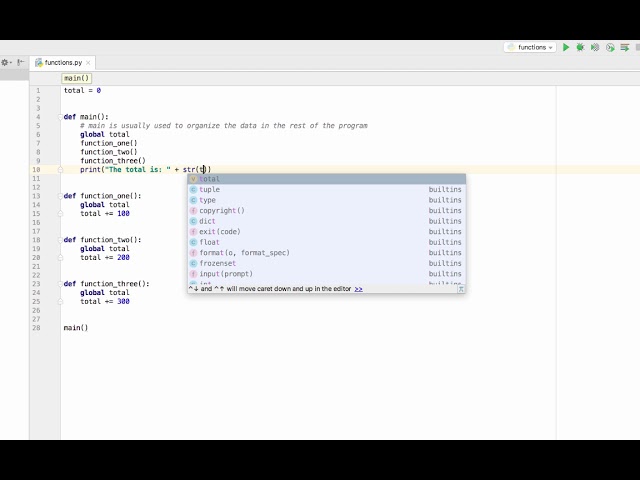The image size is (640, 480).
Task: Click the function_two() call on line 8
Action: click(x=109, y=152)
